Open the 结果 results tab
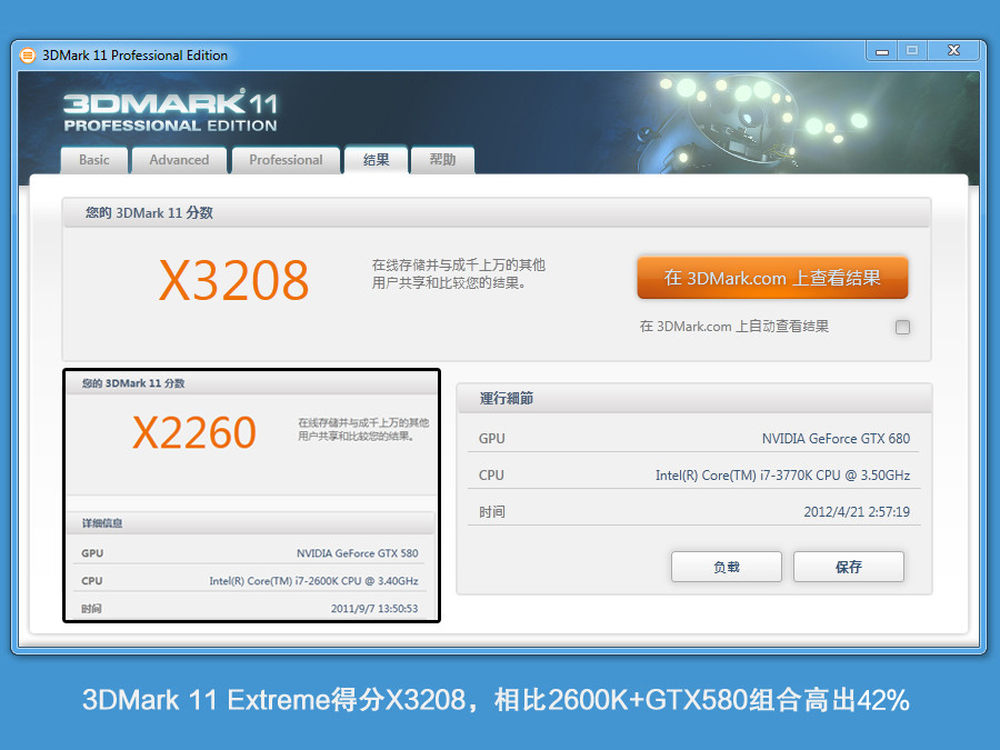This screenshot has width=1000, height=750. (376, 160)
